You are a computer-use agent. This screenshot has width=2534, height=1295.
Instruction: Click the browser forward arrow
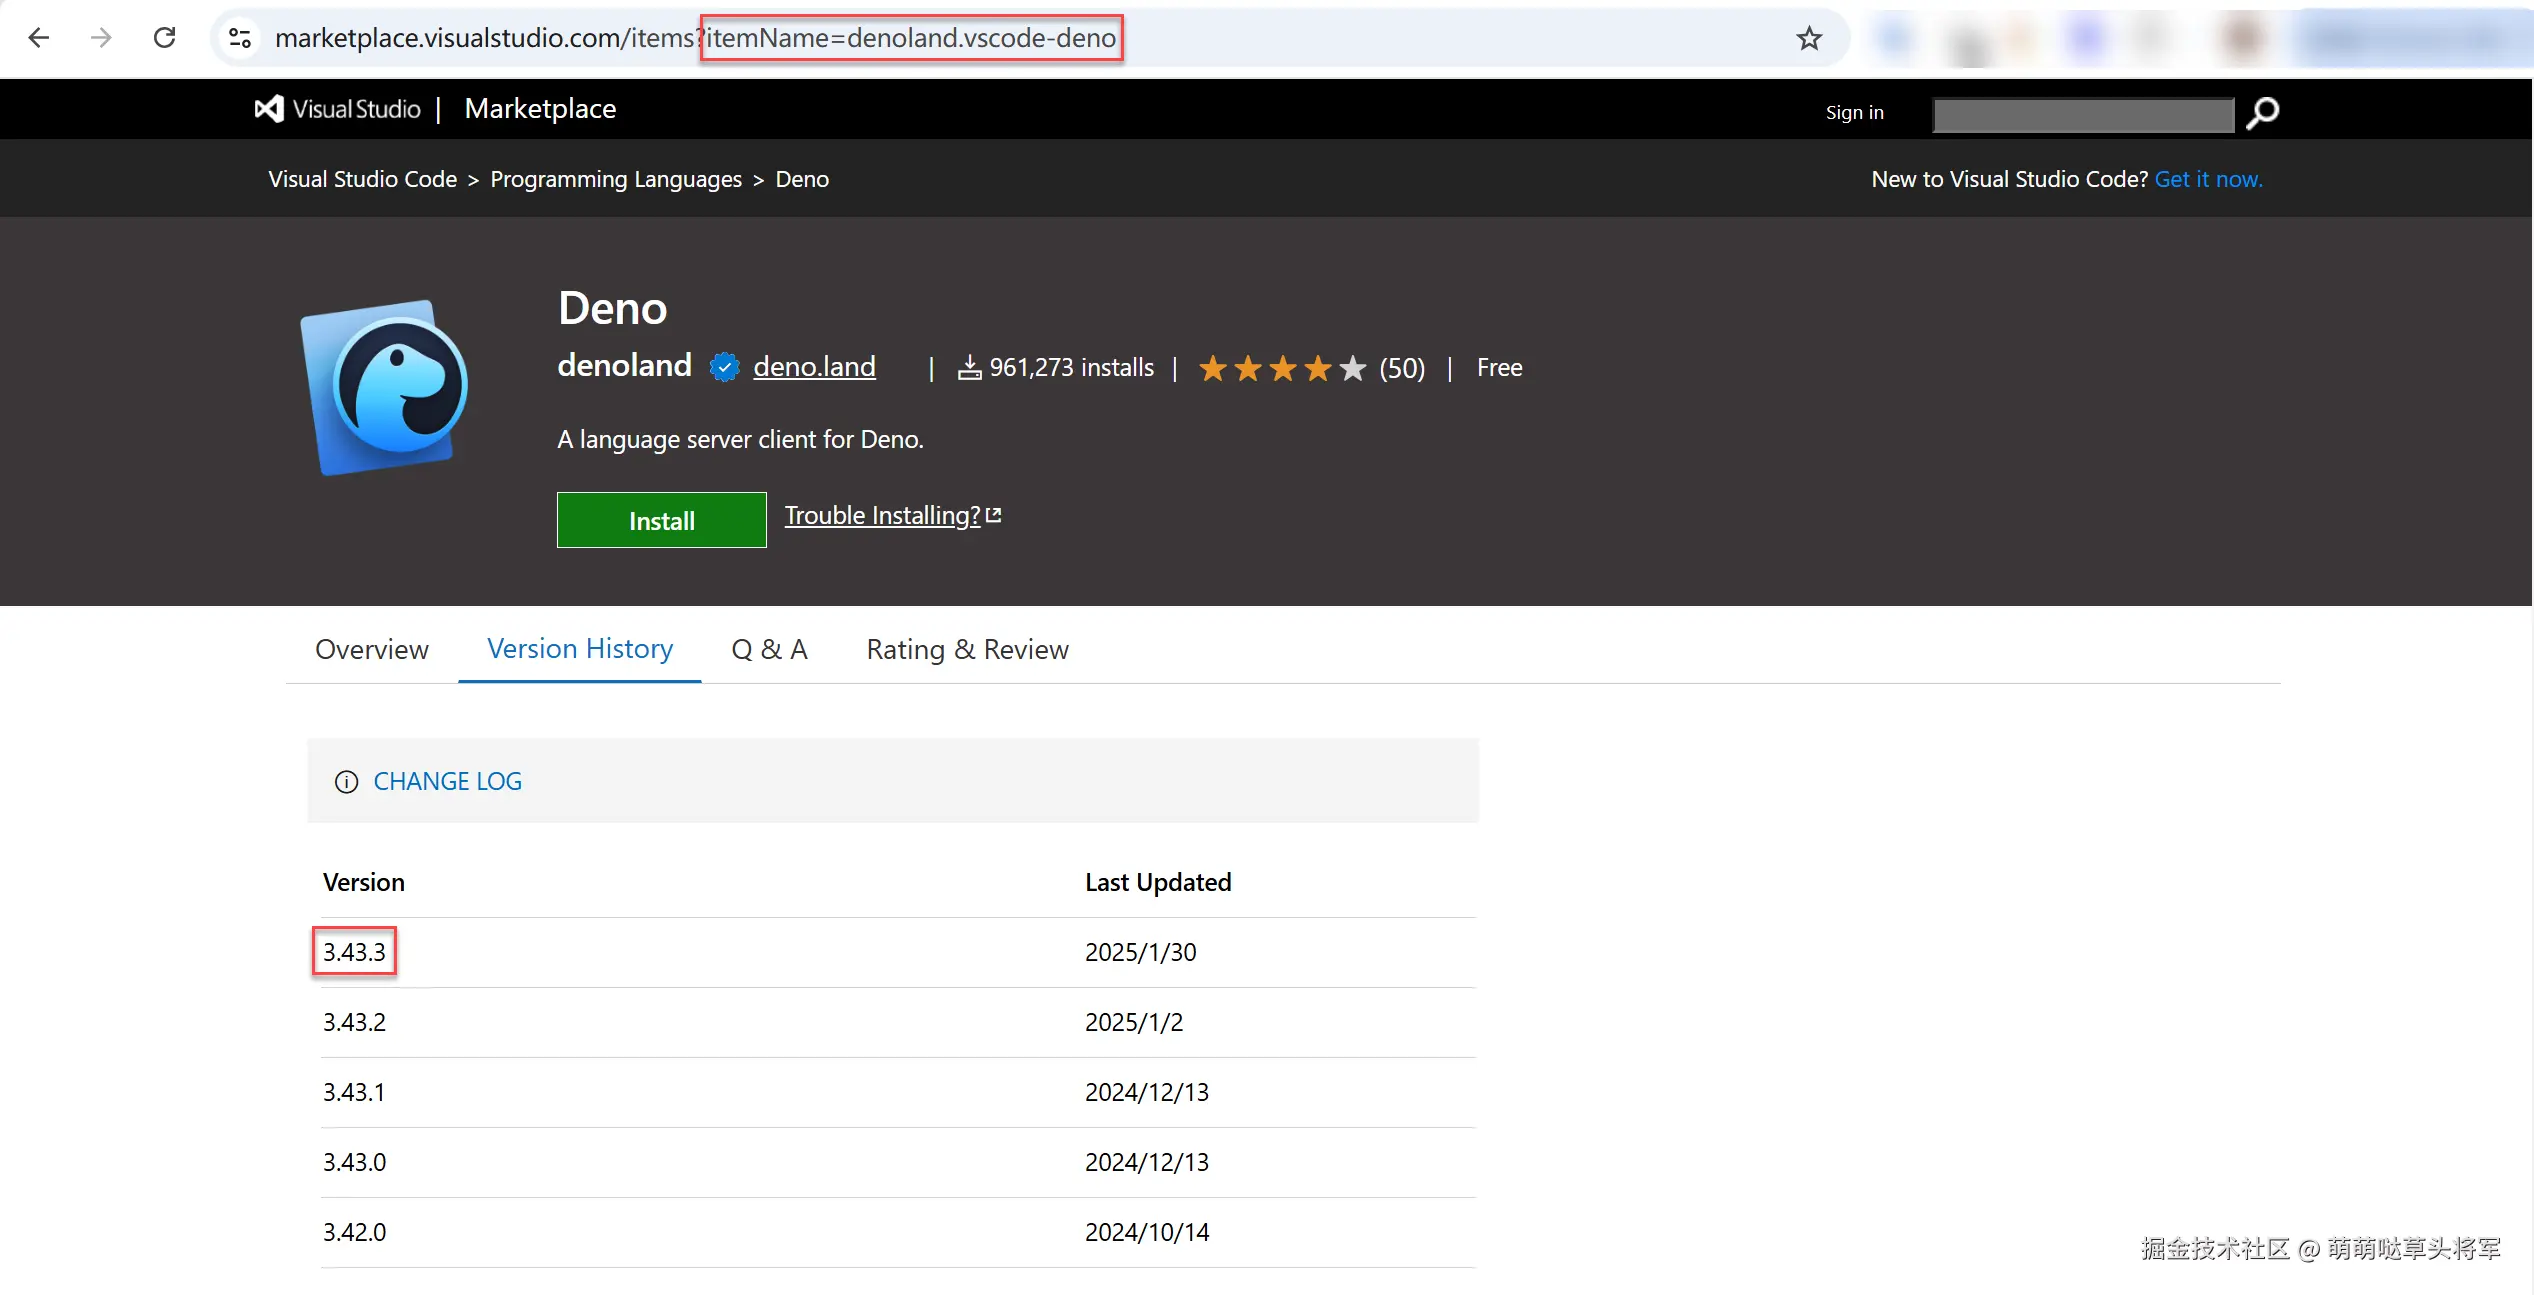[x=101, y=38]
